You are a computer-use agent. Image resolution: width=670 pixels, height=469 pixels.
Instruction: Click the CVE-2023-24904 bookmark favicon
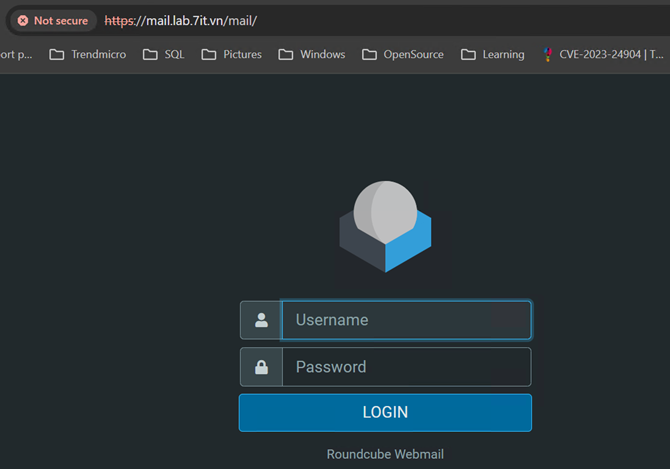click(x=548, y=55)
